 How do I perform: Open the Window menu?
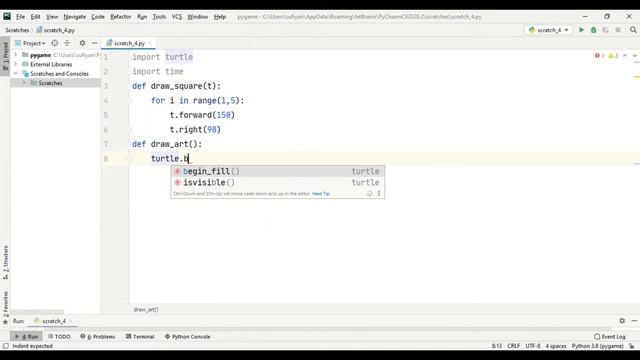coord(198,16)
